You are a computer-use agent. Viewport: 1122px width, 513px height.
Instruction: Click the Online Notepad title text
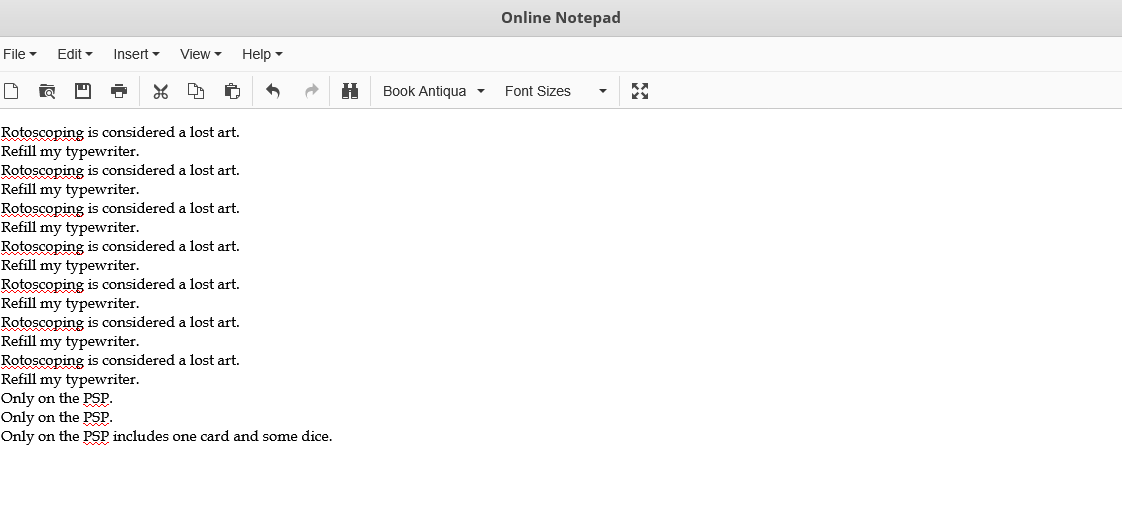[x=560, y=17]
